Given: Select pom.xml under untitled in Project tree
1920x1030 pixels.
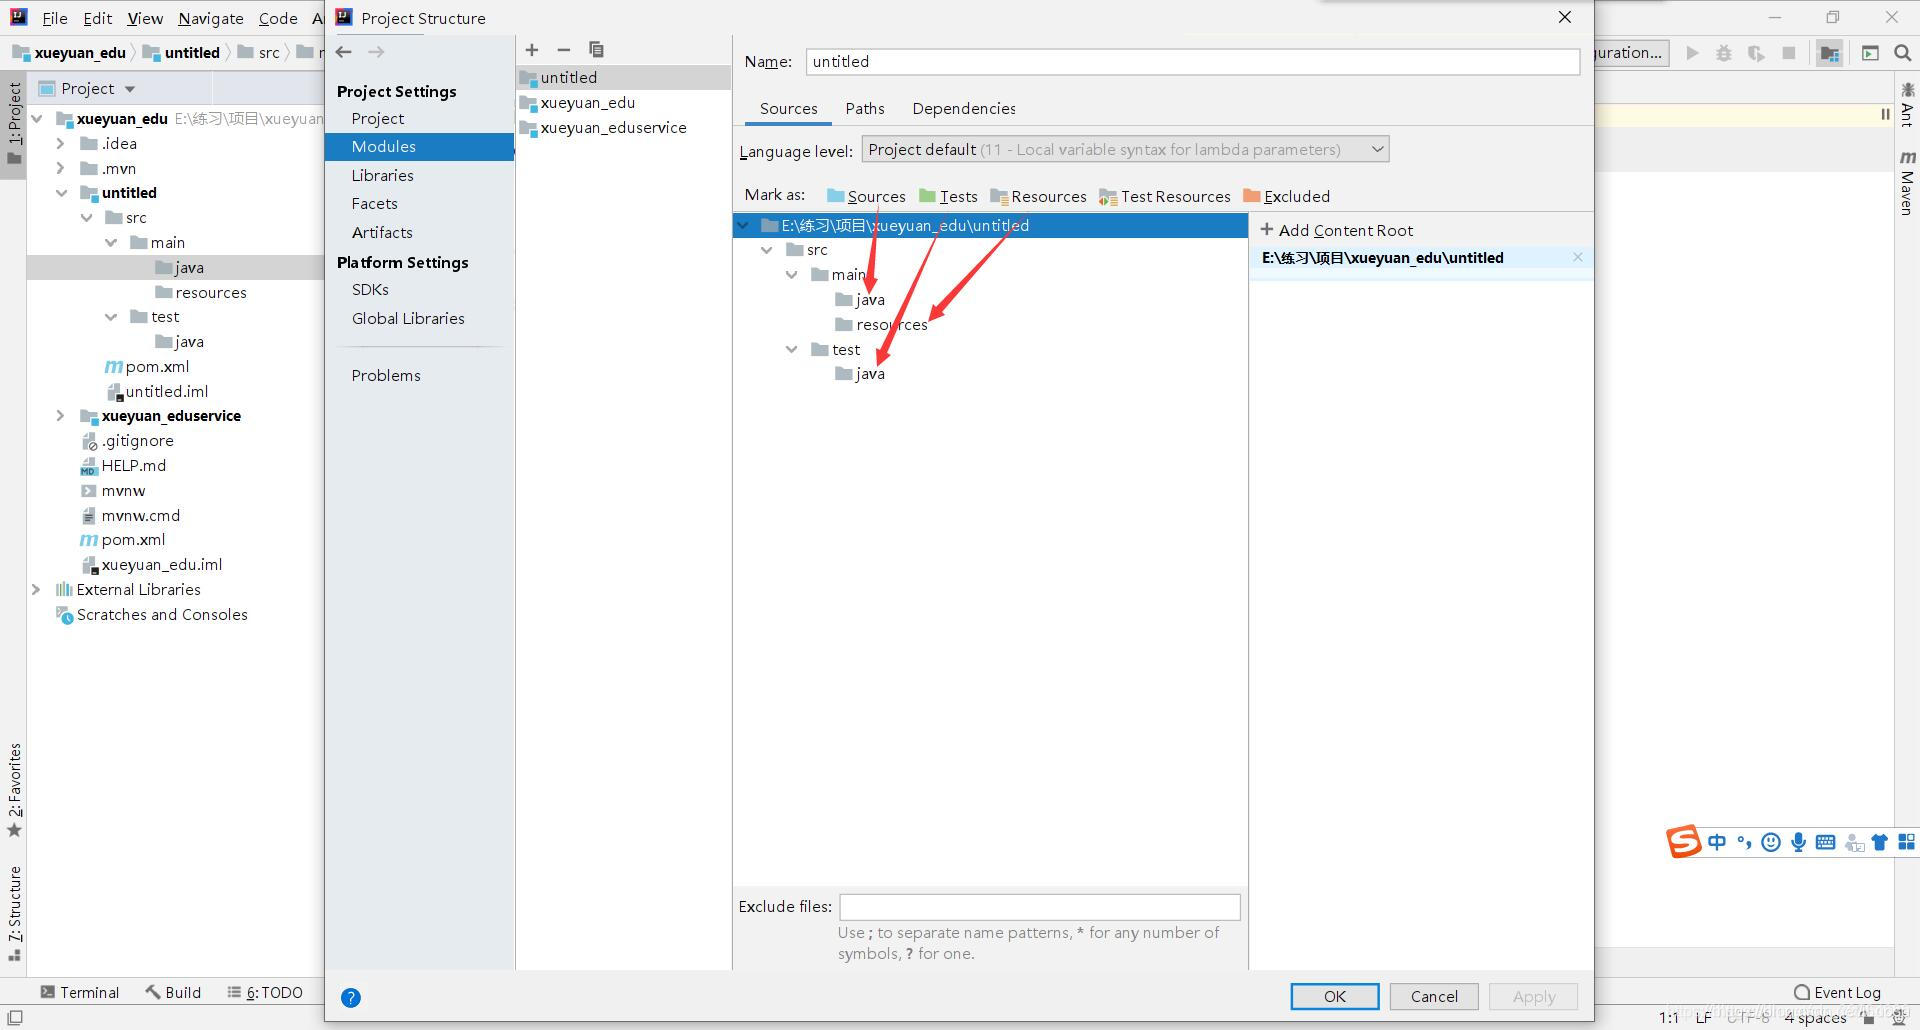Looking at the screenshot, I should 157,367.
